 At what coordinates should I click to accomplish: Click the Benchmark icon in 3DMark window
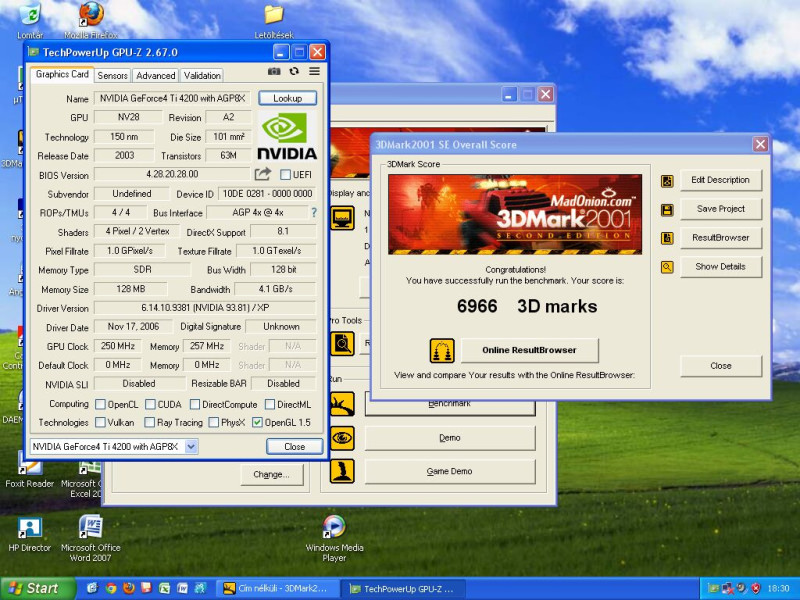(x=342, y=405)
